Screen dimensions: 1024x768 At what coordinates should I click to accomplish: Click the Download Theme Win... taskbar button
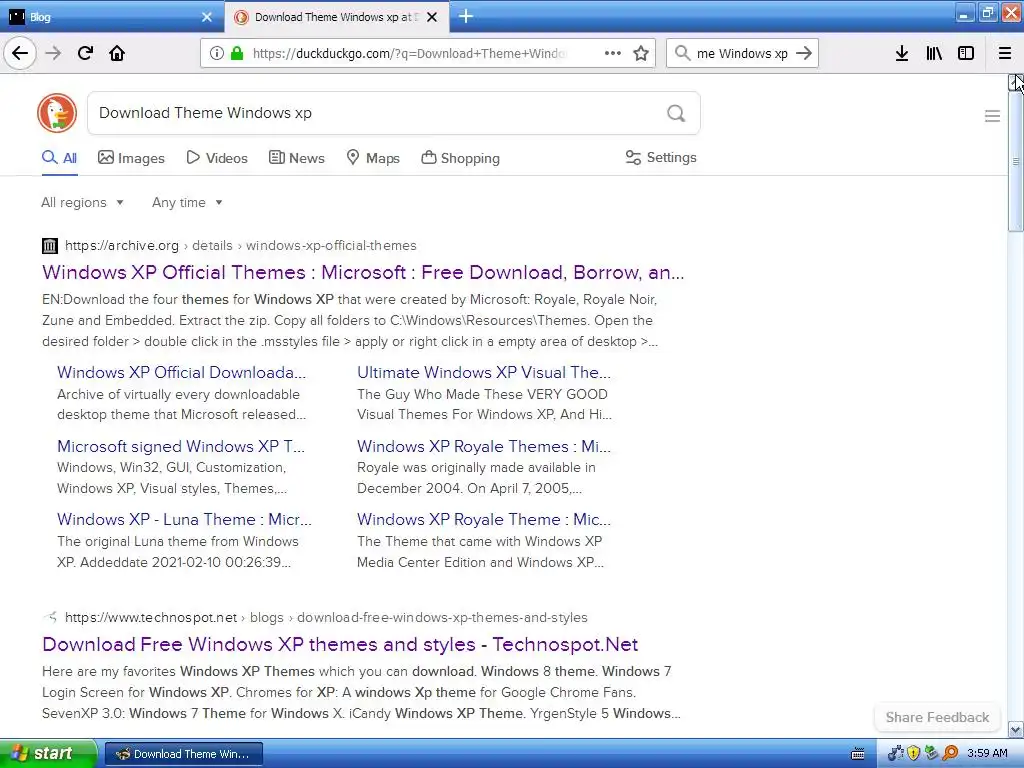tap(184, 754)
